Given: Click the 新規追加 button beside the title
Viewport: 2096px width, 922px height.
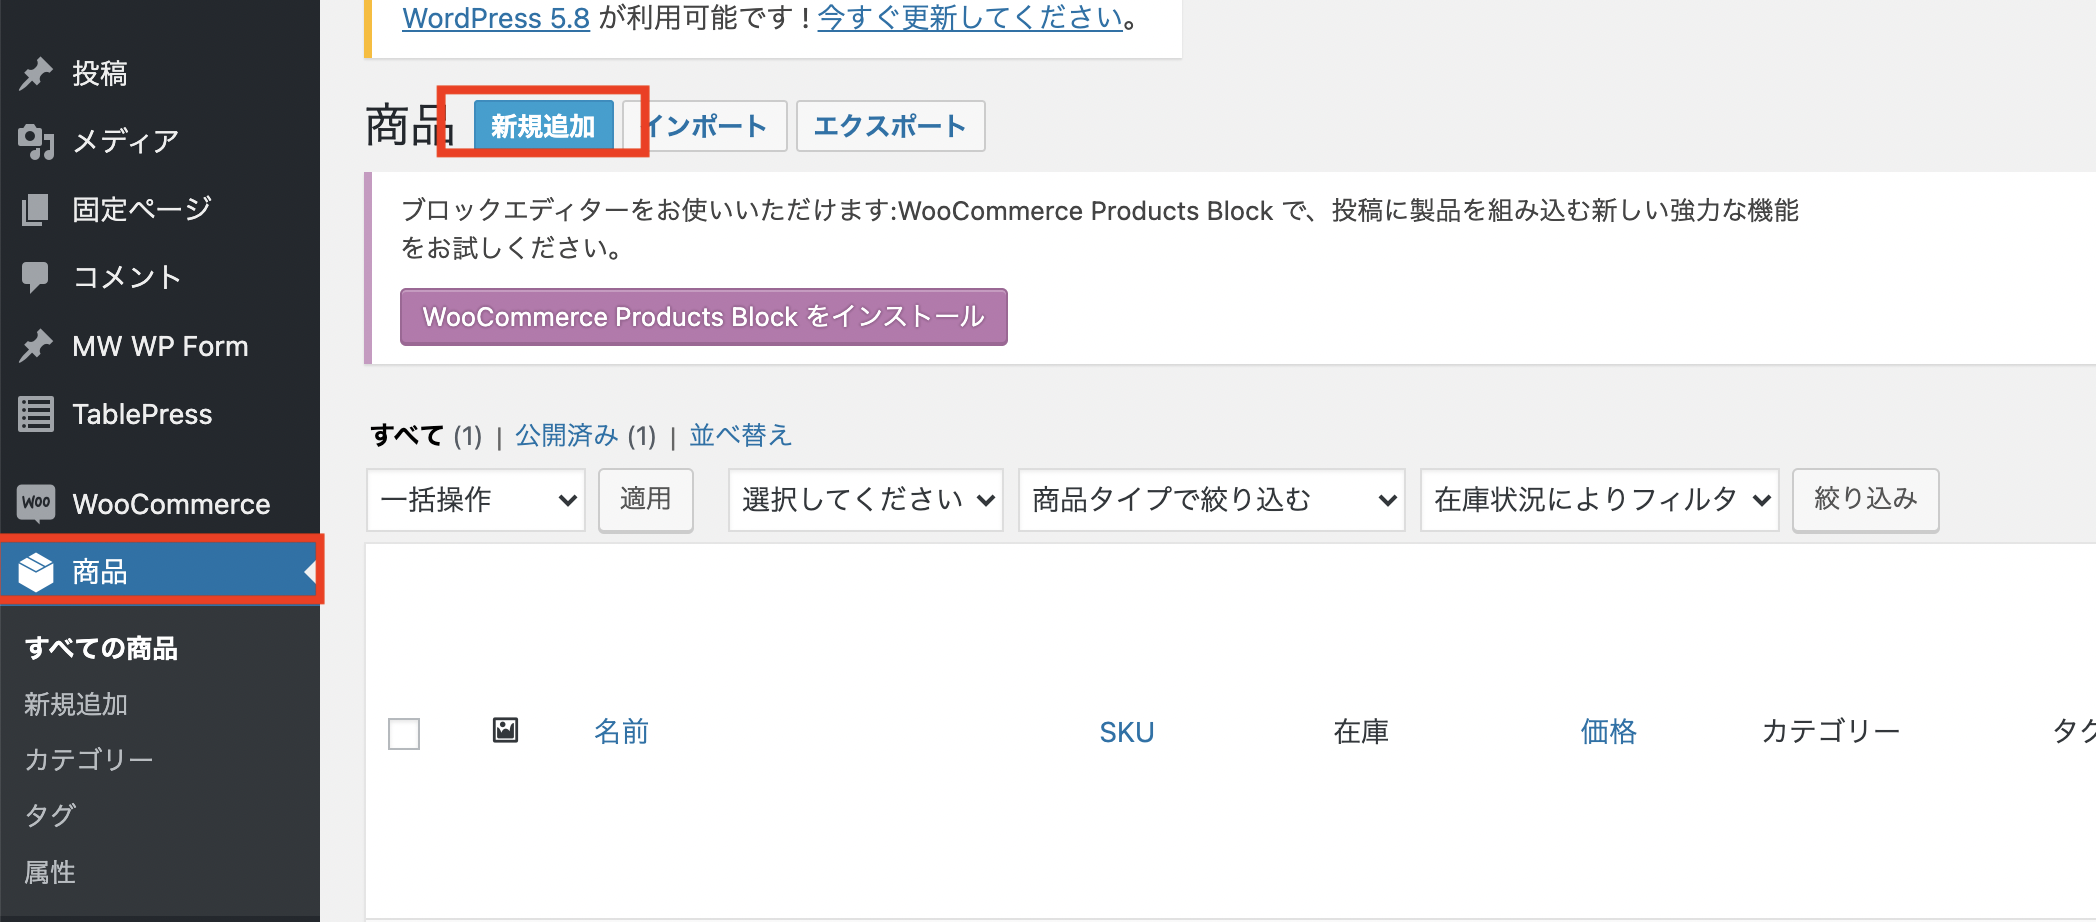Looking at the screenshot, I should click(x=543, y=126).
